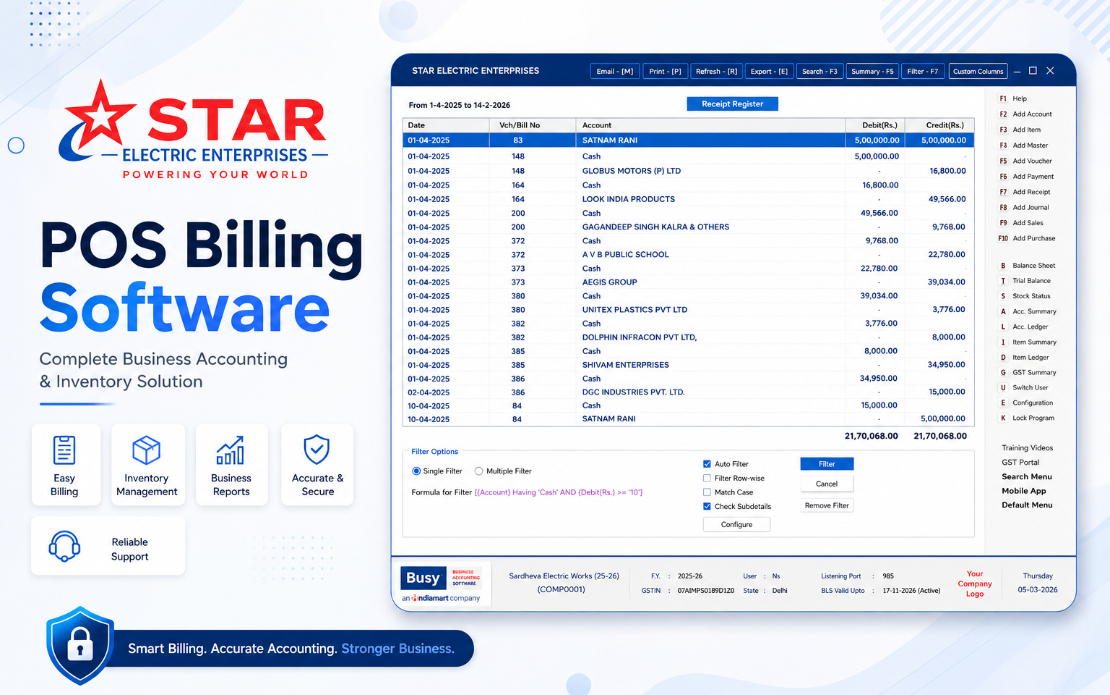1110x695 pixels.
Task: Click the Email - [M] toolbar button
Action: pos(614,71)
